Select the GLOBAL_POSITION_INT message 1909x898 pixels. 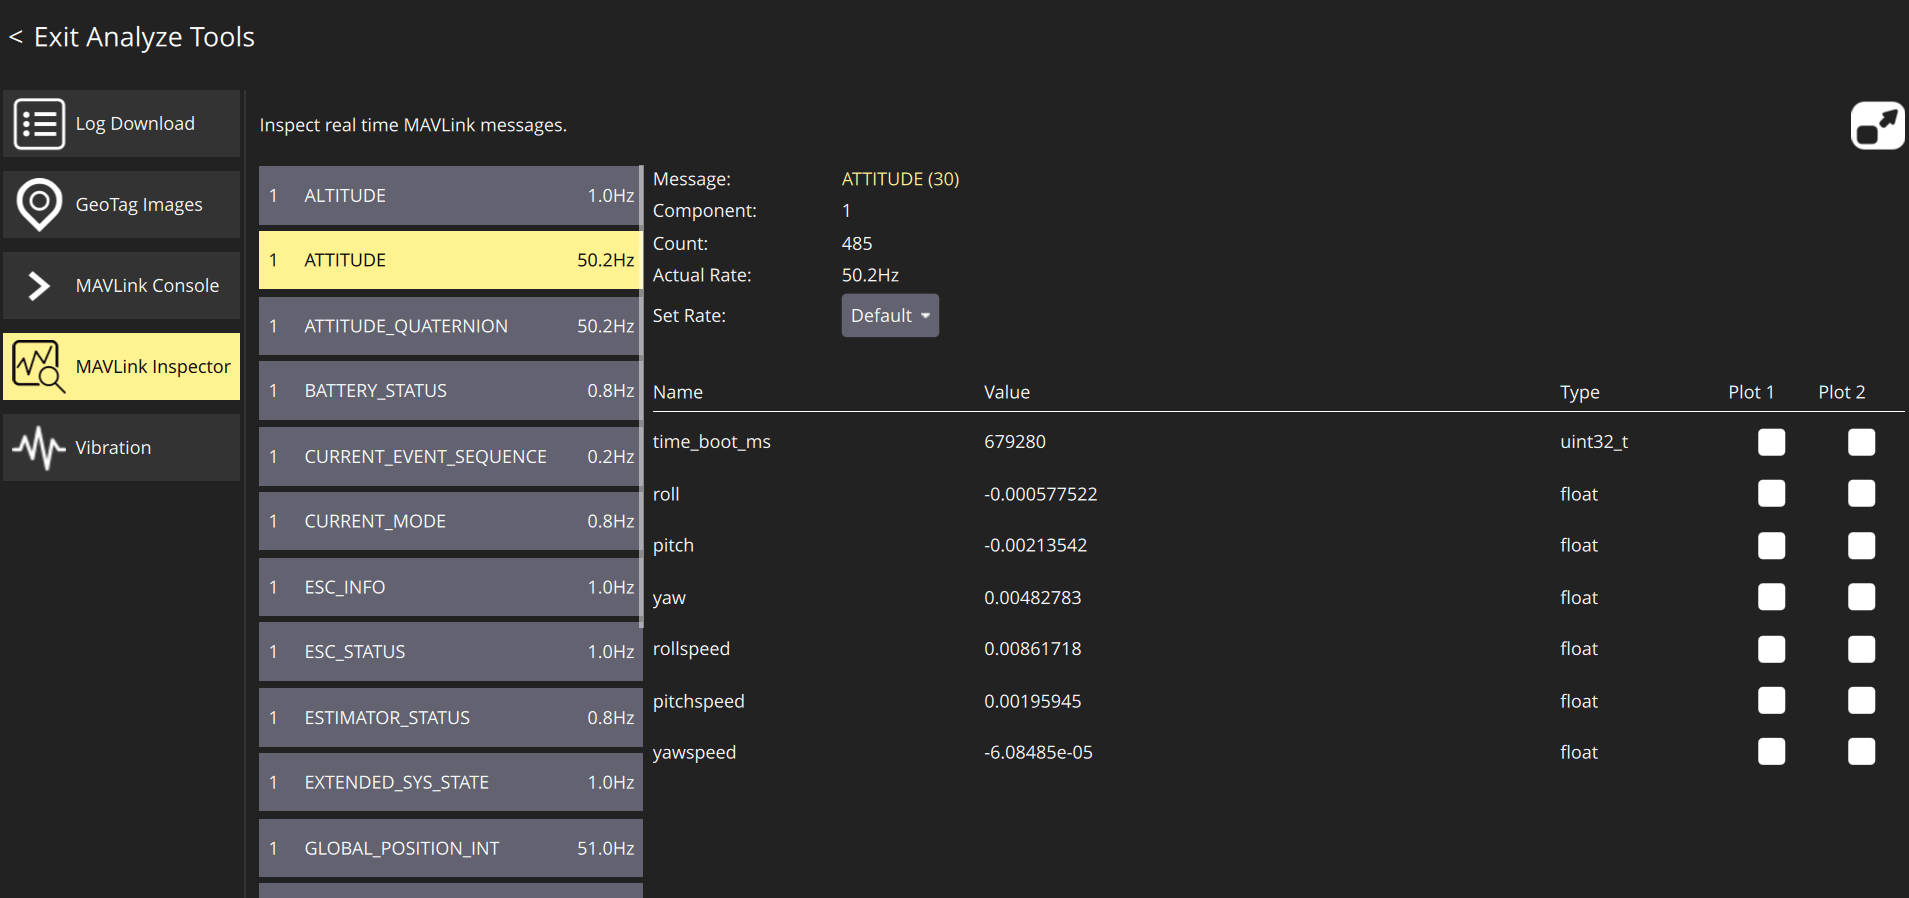click(x=450, y=848)
